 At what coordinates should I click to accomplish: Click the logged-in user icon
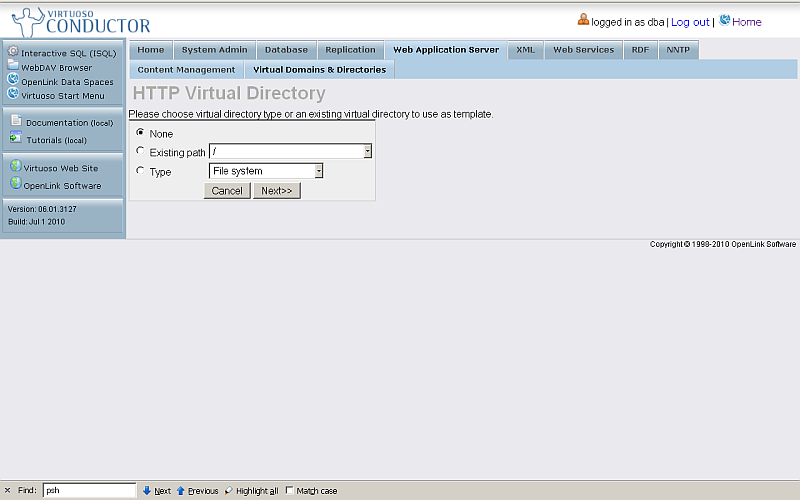click(583, 20)
